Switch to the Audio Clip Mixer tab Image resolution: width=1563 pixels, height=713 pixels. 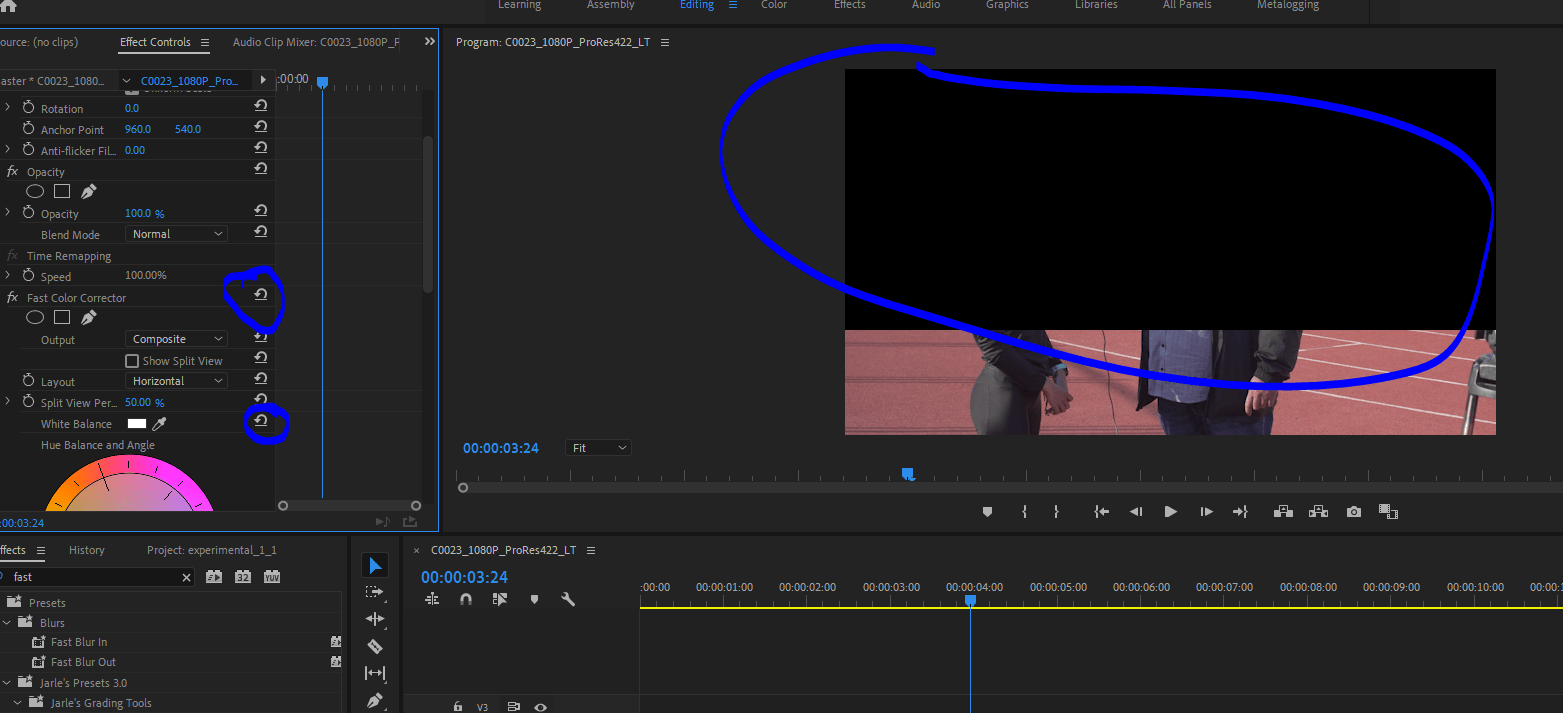[x=315, y=42]
